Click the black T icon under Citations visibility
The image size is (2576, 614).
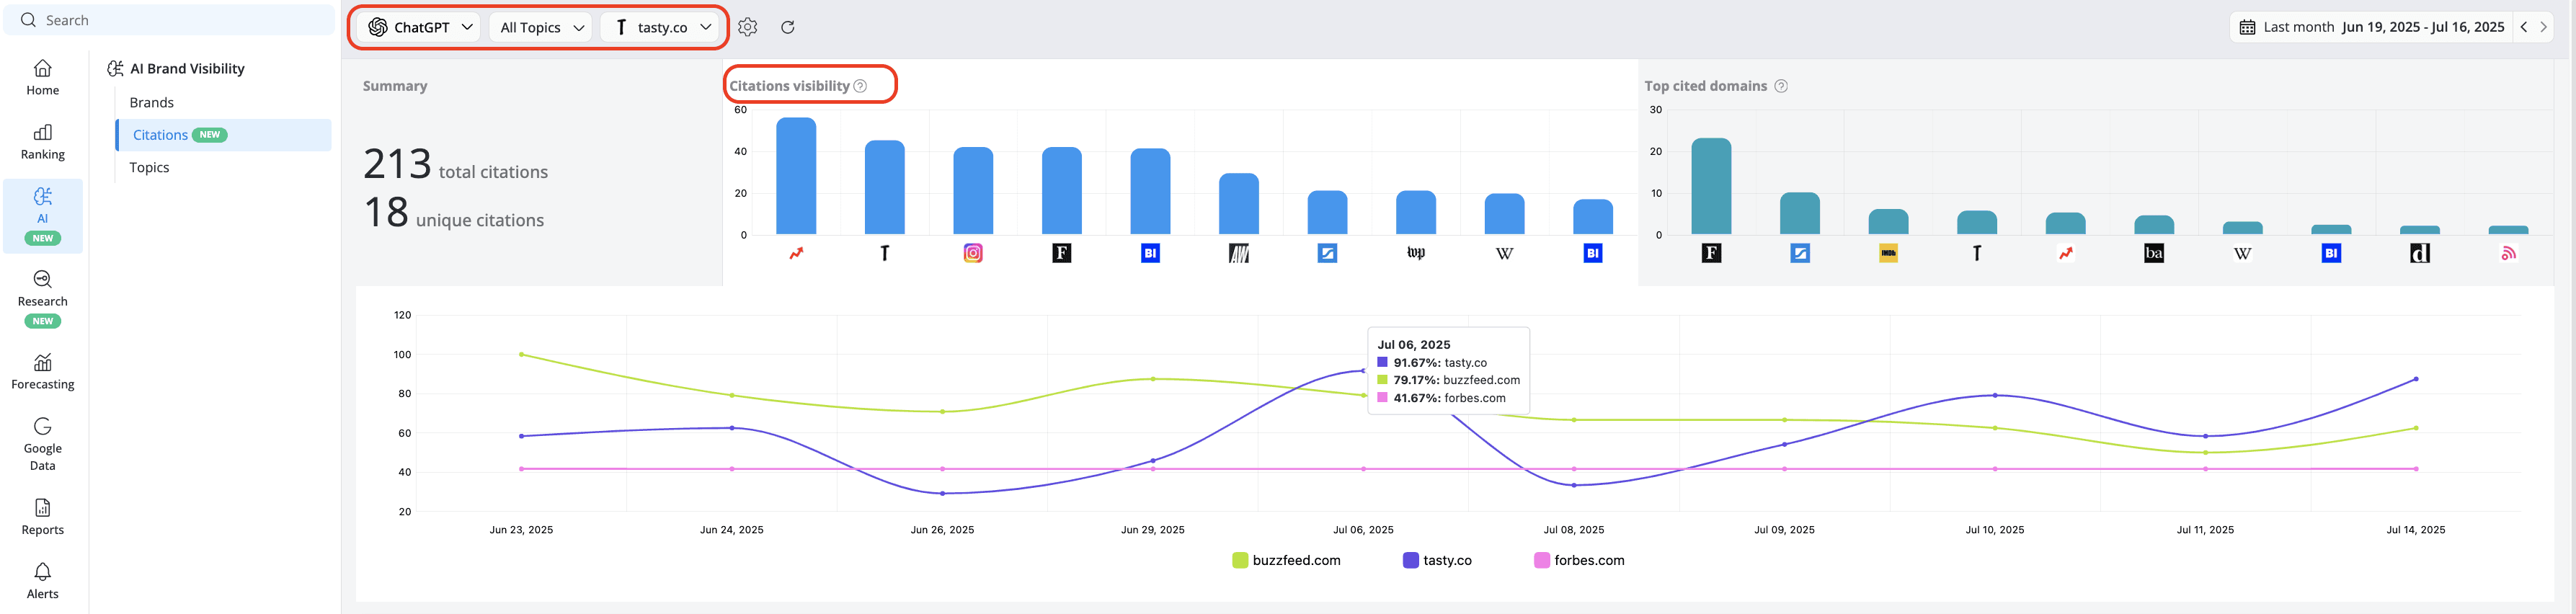coord(885,253)
